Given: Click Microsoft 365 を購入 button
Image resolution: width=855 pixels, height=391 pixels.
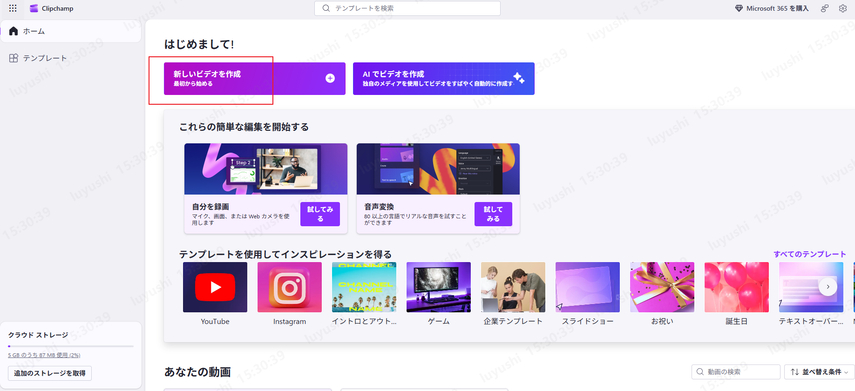Looking at the screenshot, I should 772,8.
